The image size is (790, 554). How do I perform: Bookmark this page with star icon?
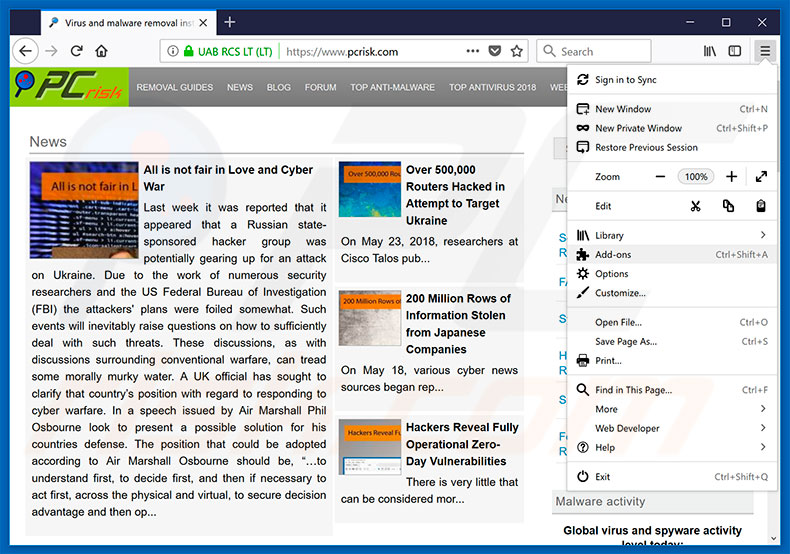point(517,51)
